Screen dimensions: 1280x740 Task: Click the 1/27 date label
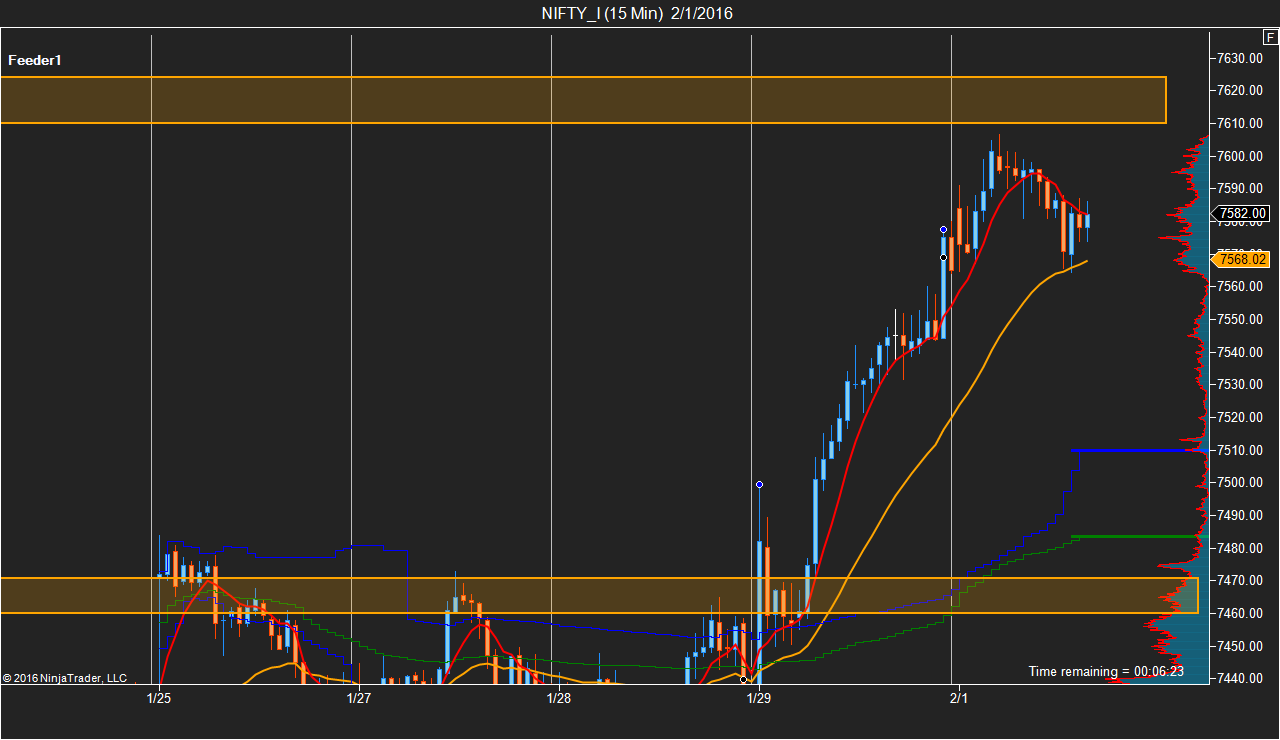pyautogui.click(x=359, y=697)
